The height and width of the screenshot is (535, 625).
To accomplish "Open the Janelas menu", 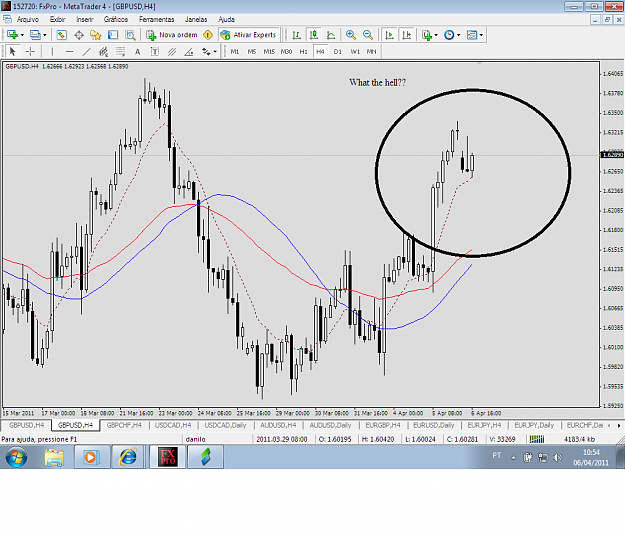I will click(x=196, y=19).
